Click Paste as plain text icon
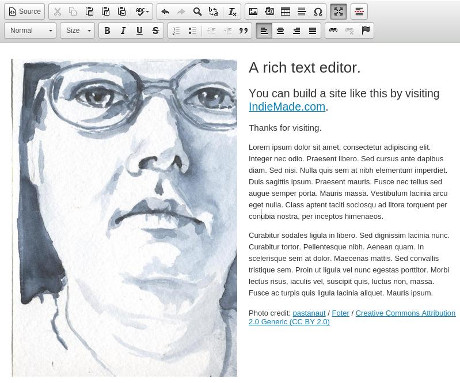This screenshot has width=460, height=383. pos(106,12)
